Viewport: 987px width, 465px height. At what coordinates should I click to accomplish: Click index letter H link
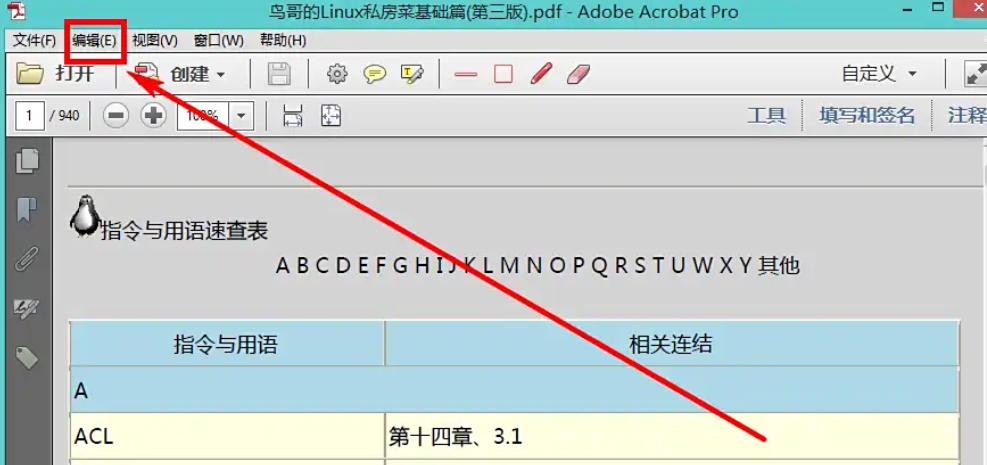421,266
